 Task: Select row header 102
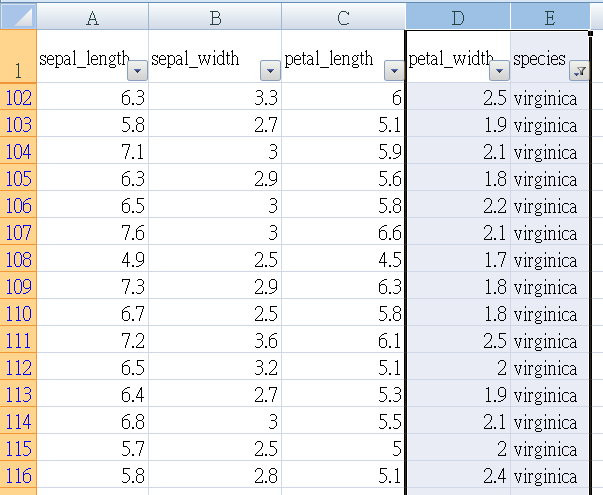[x=18, y=97]
